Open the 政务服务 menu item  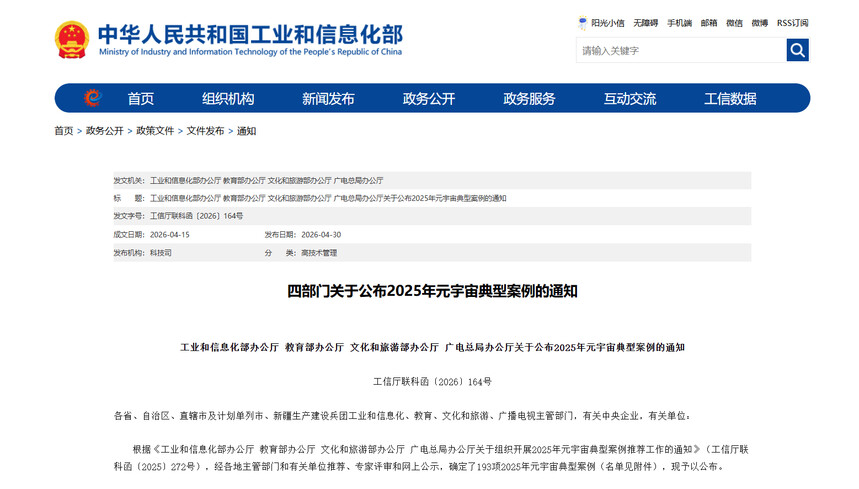point(529,99)
